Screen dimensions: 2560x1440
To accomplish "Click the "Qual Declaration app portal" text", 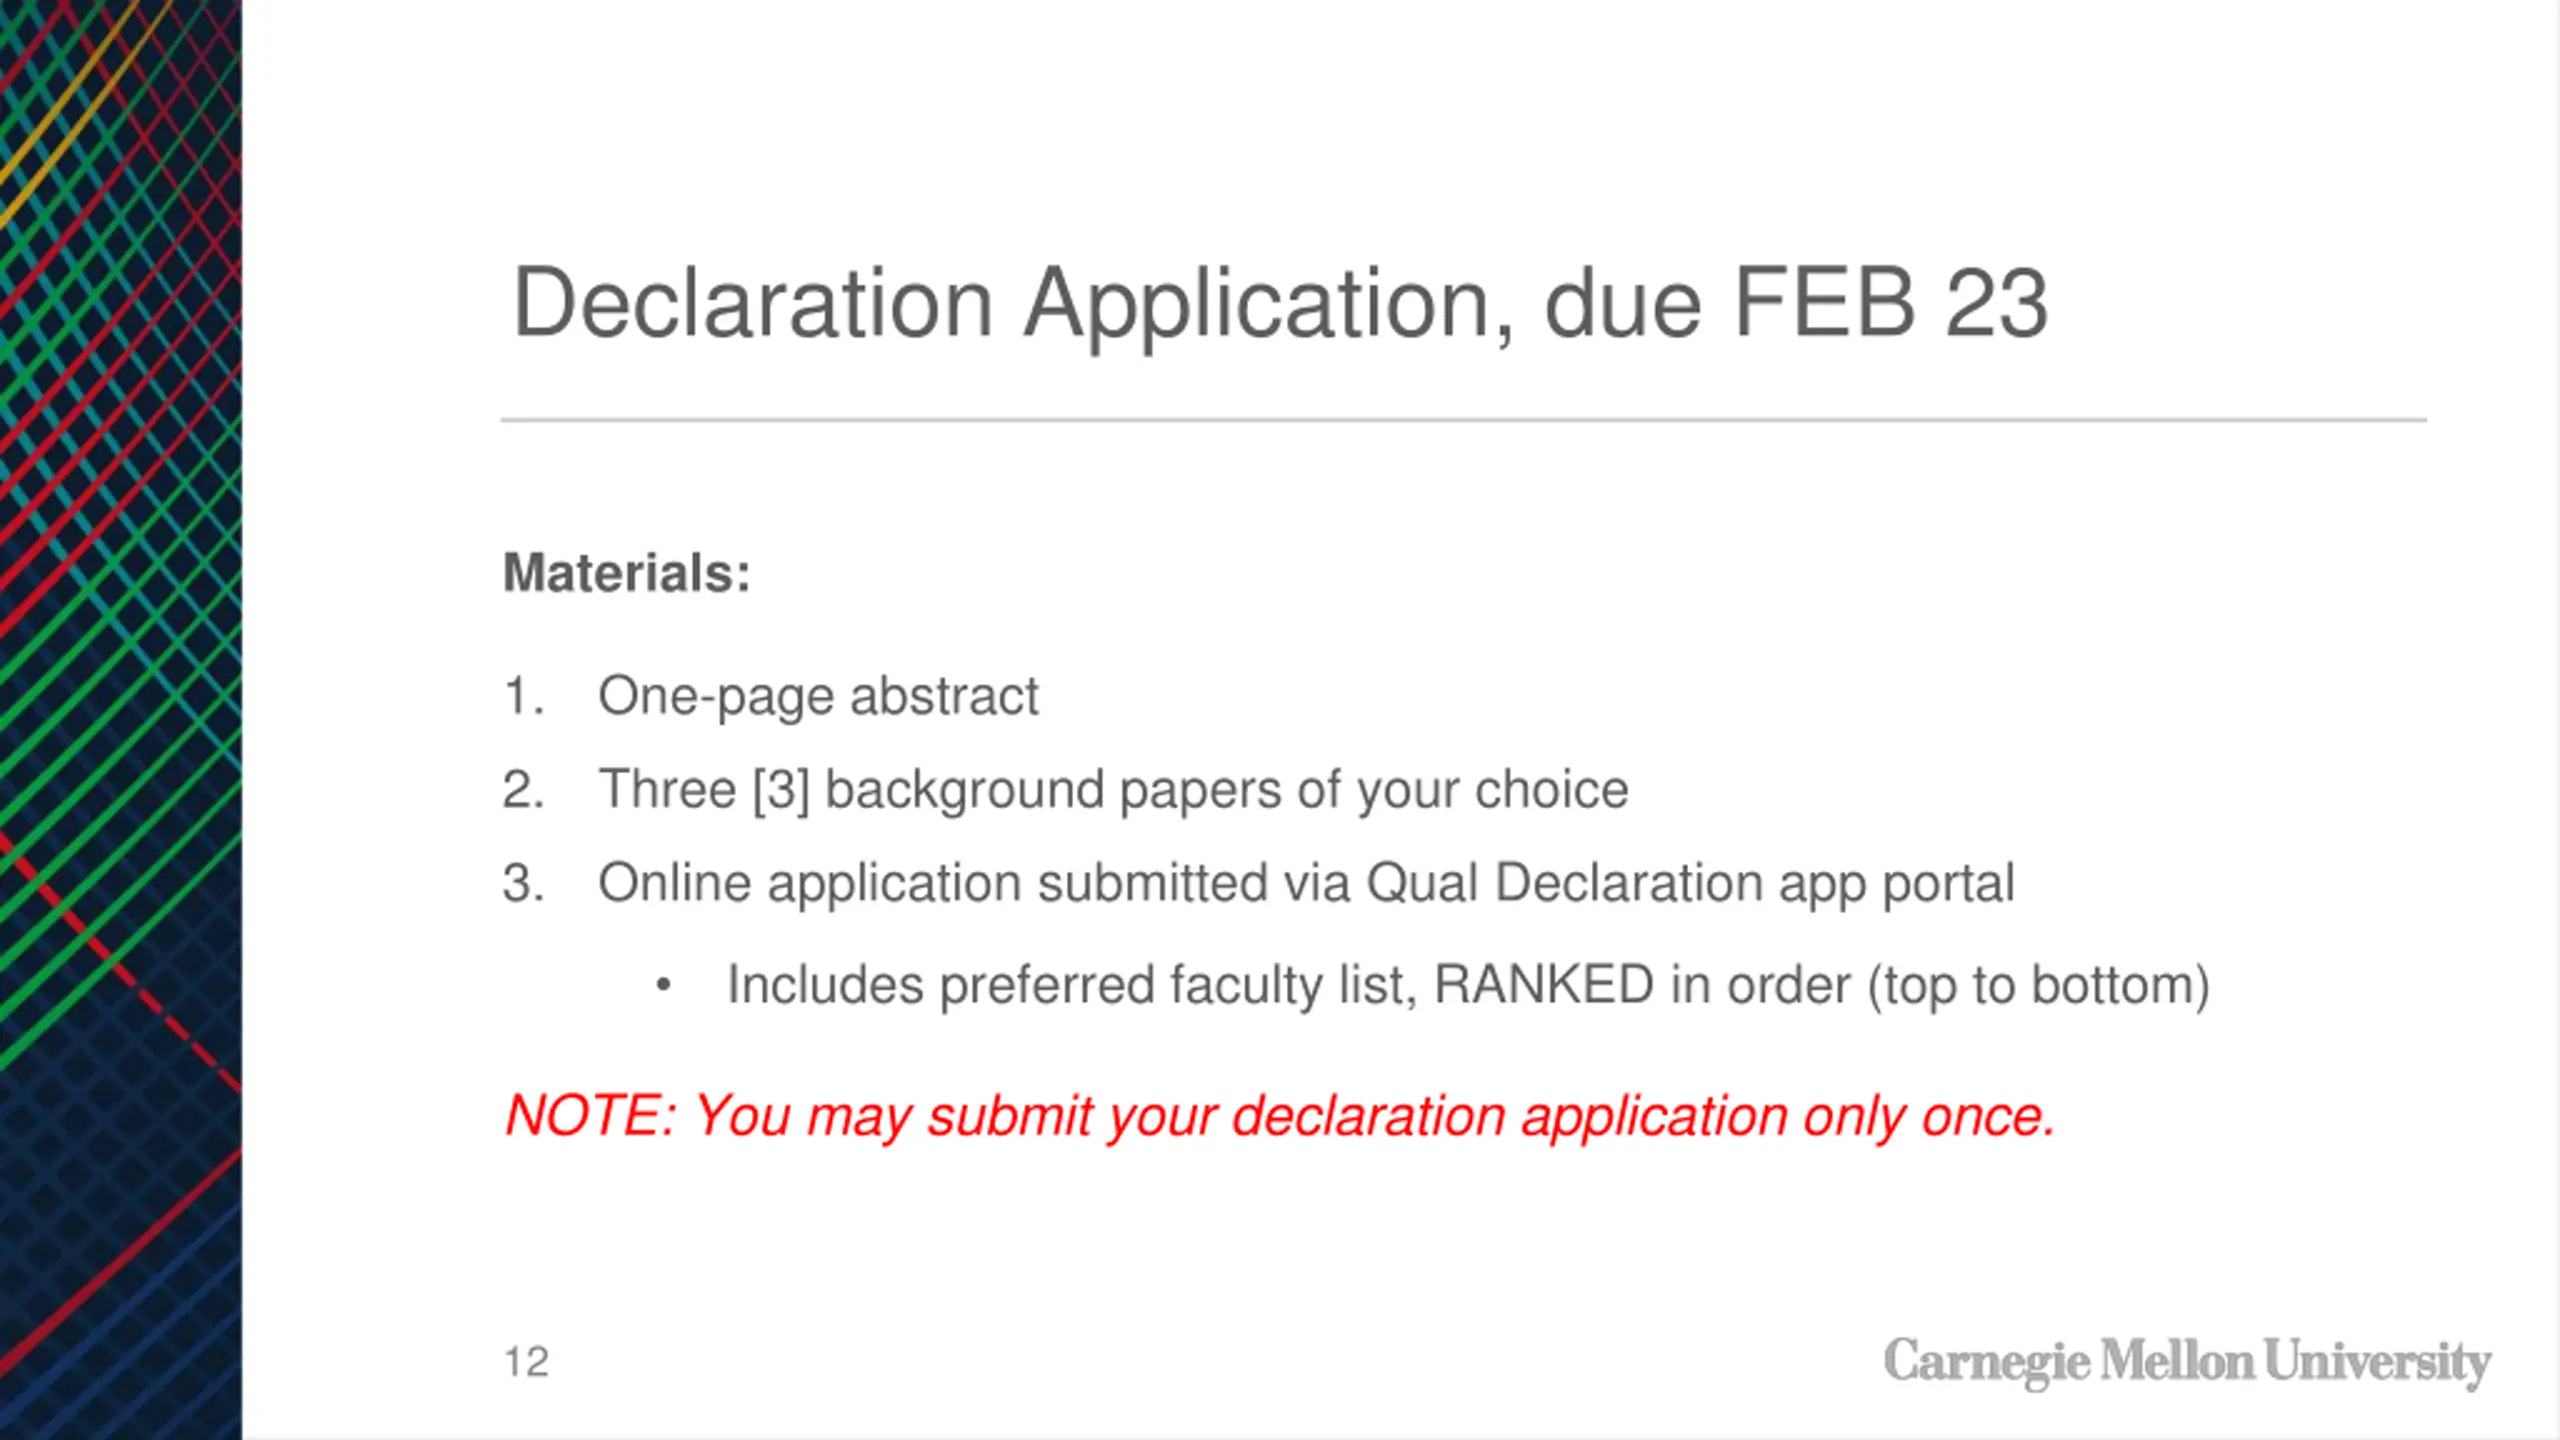I will 1690,884.
